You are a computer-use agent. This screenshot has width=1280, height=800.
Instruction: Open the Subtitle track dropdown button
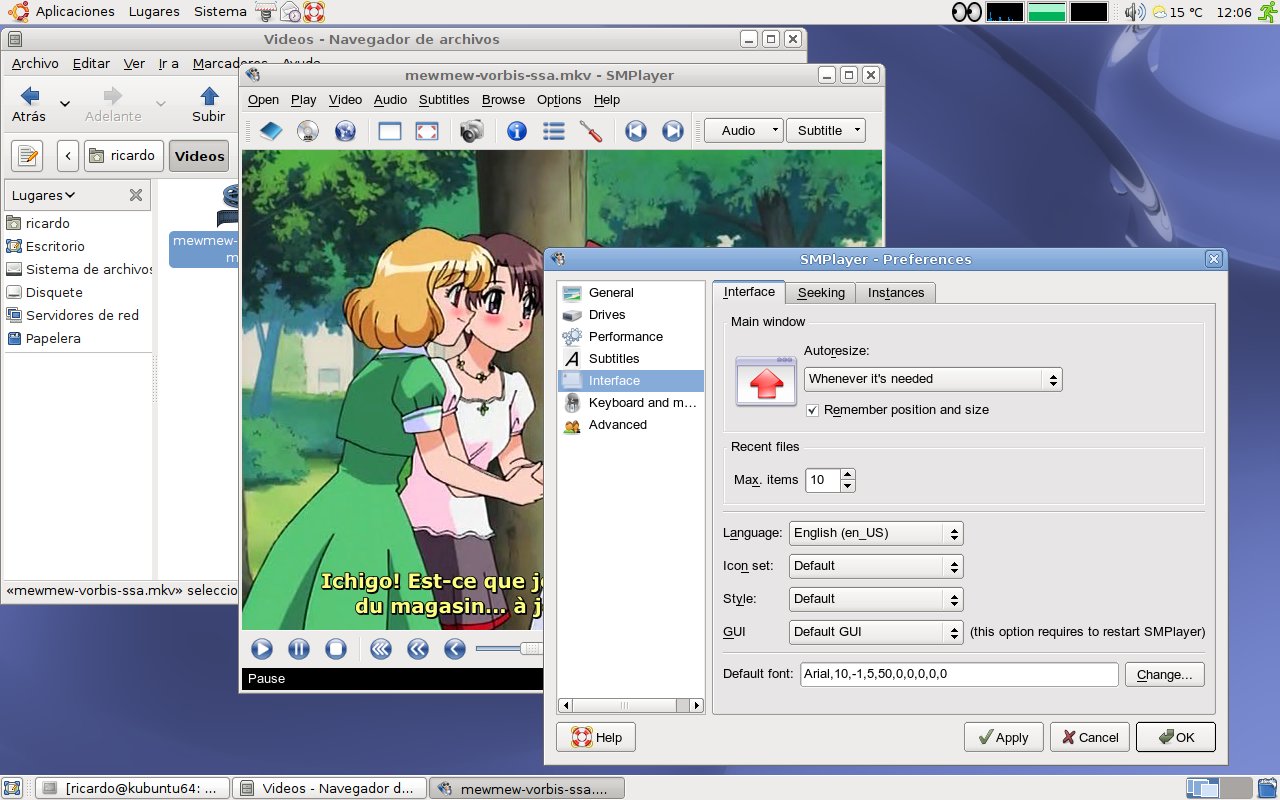(x=825, y=131)
